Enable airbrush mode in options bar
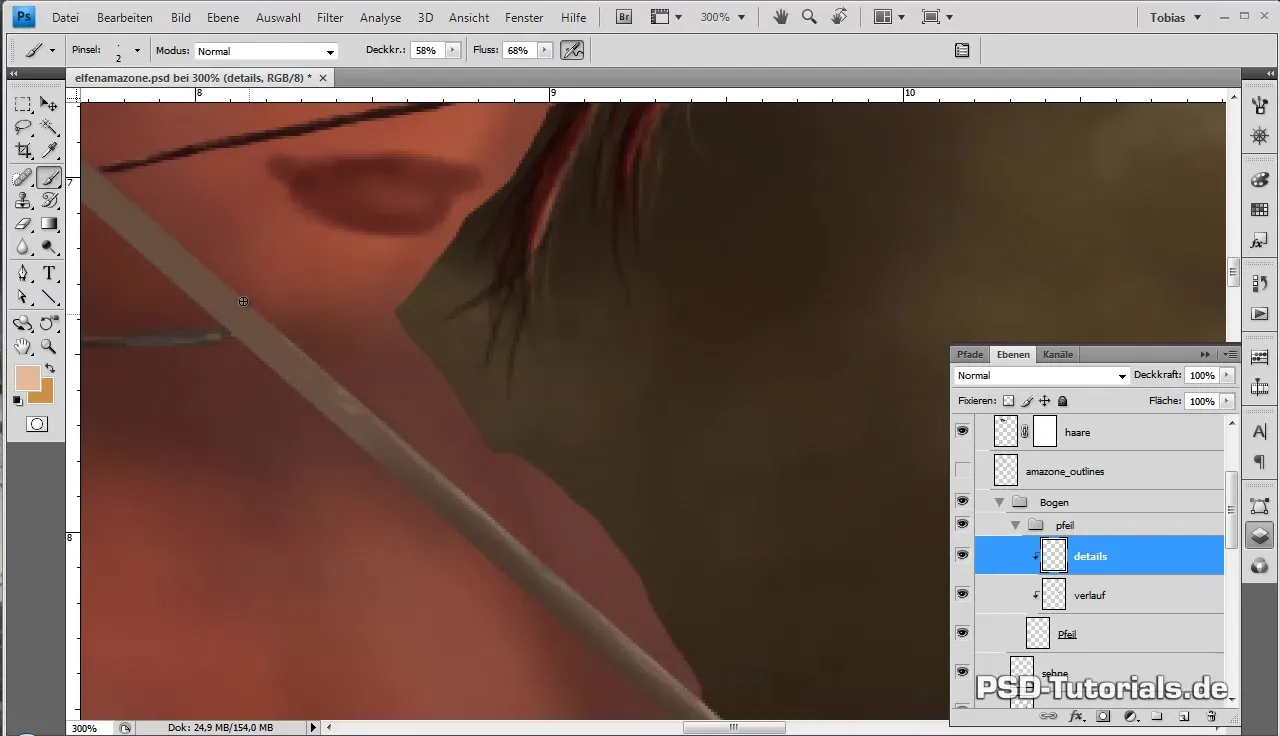 (x=572, y=50)
